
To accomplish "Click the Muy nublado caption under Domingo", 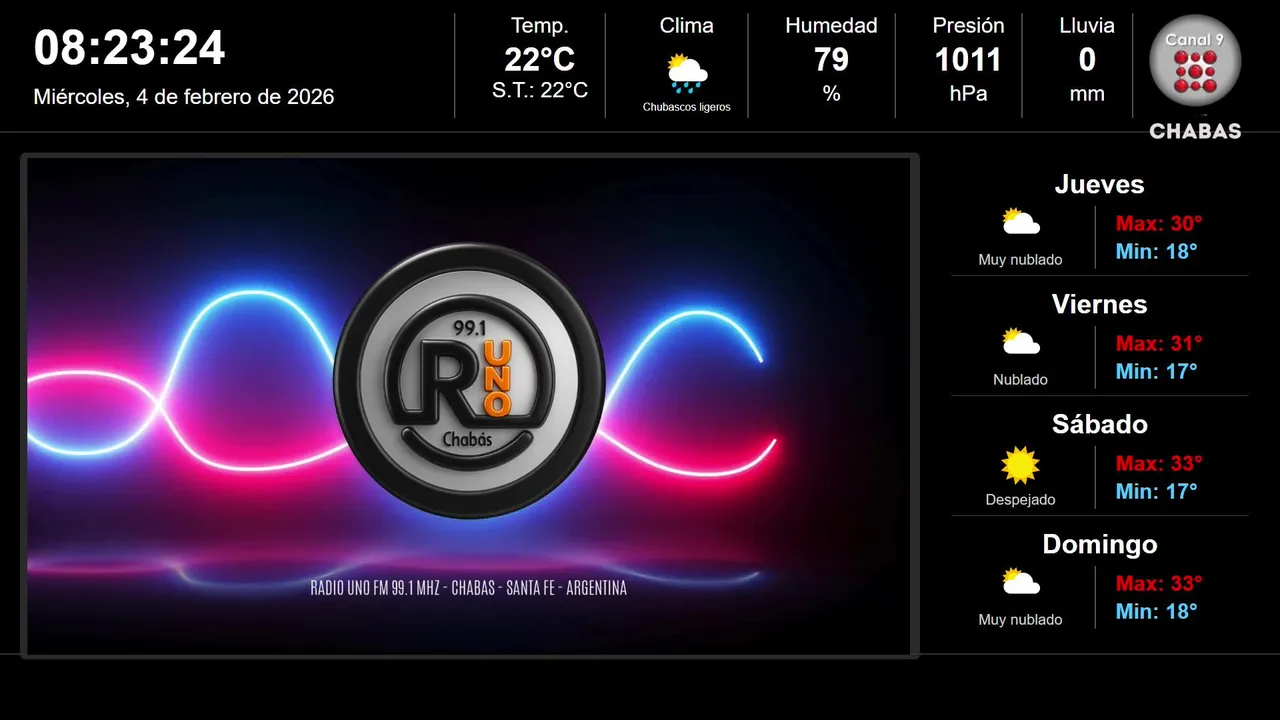I will pos(1021,620).
